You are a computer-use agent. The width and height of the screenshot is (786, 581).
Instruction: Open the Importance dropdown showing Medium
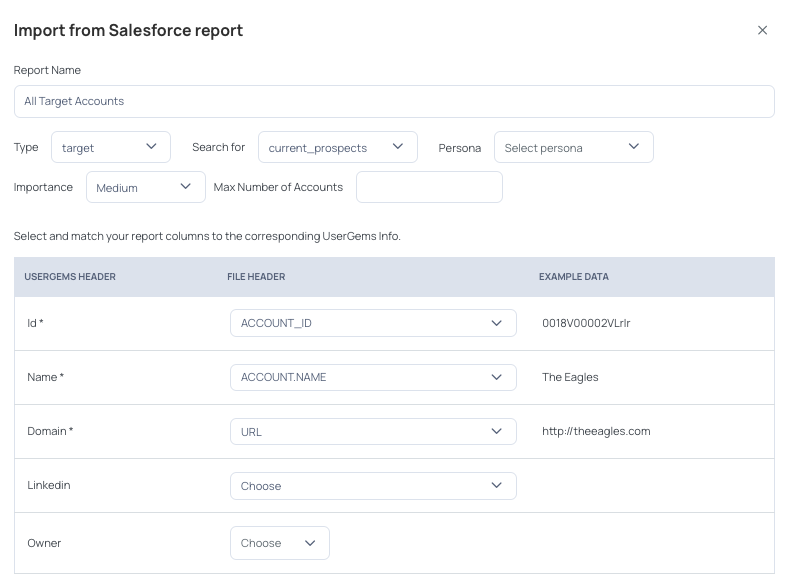[x=145, y=187]
